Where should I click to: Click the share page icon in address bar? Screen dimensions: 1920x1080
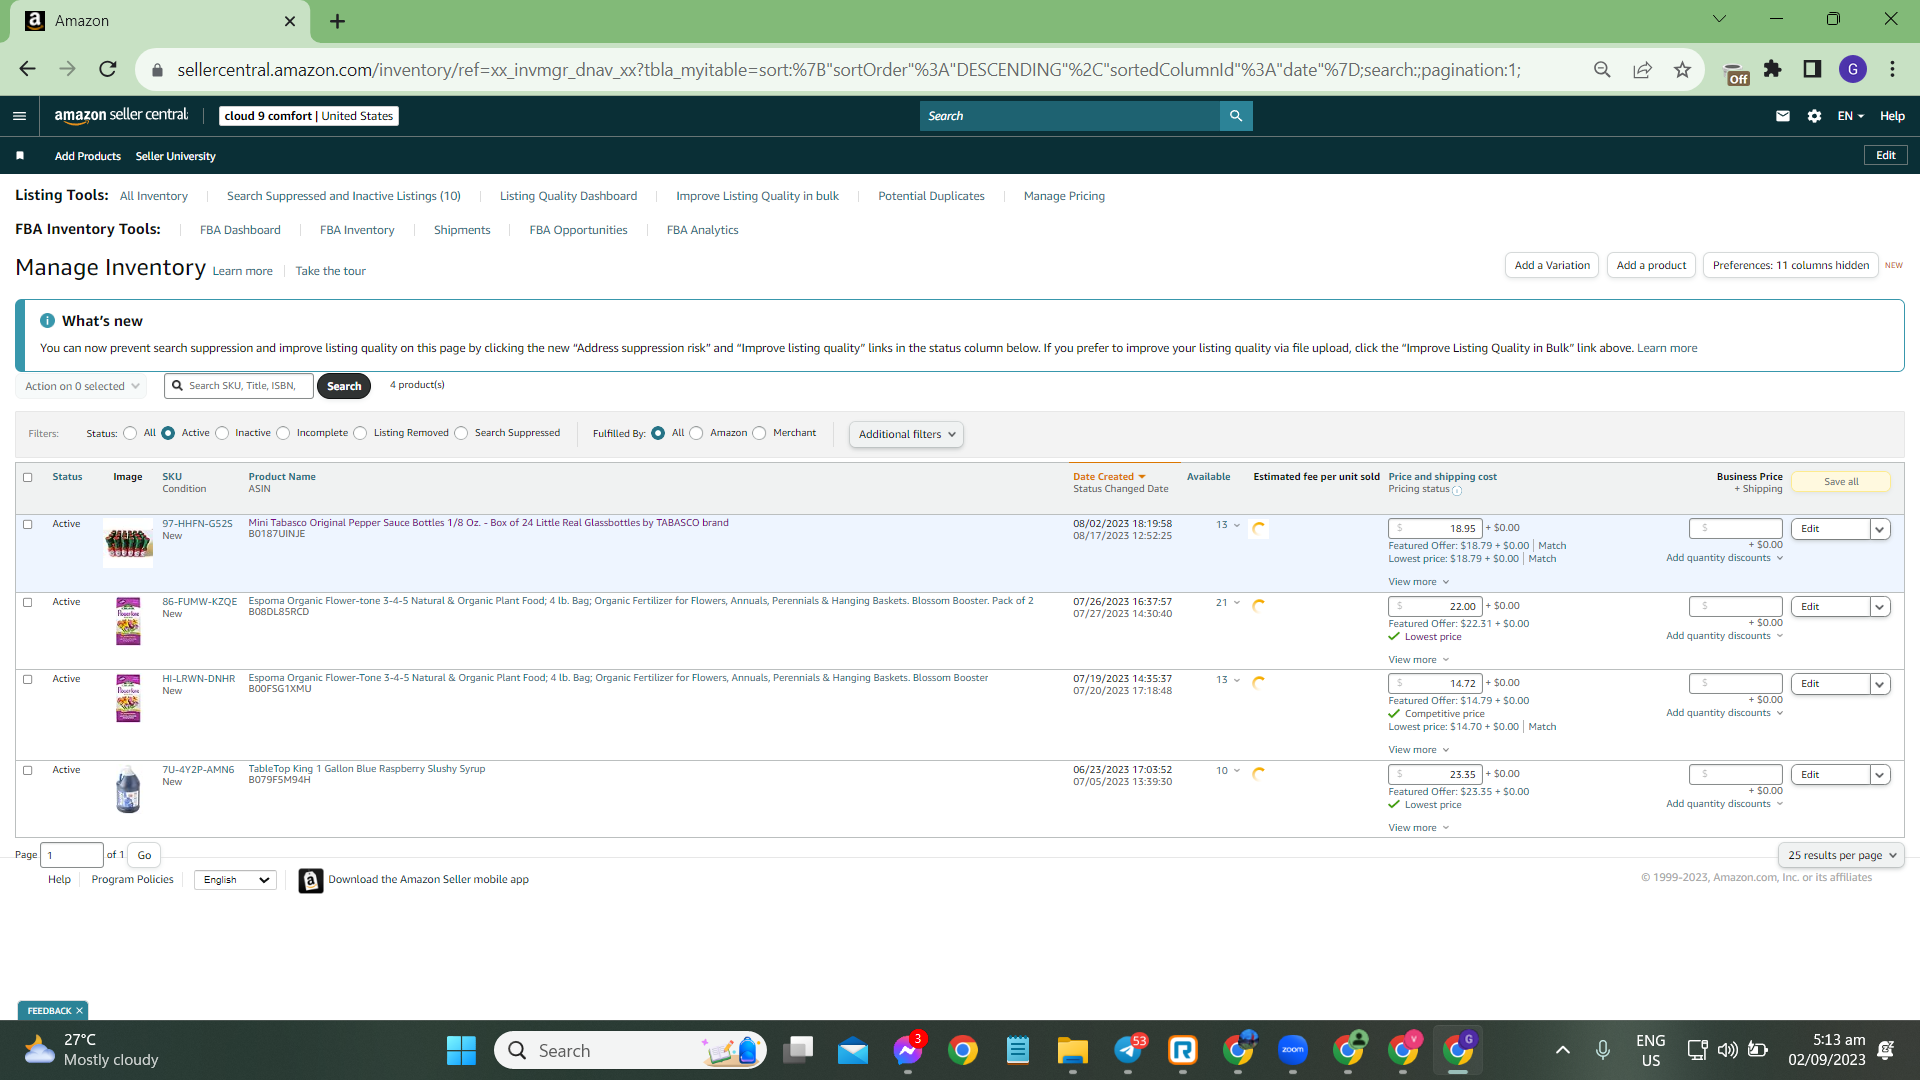(x=1642, y=70)
